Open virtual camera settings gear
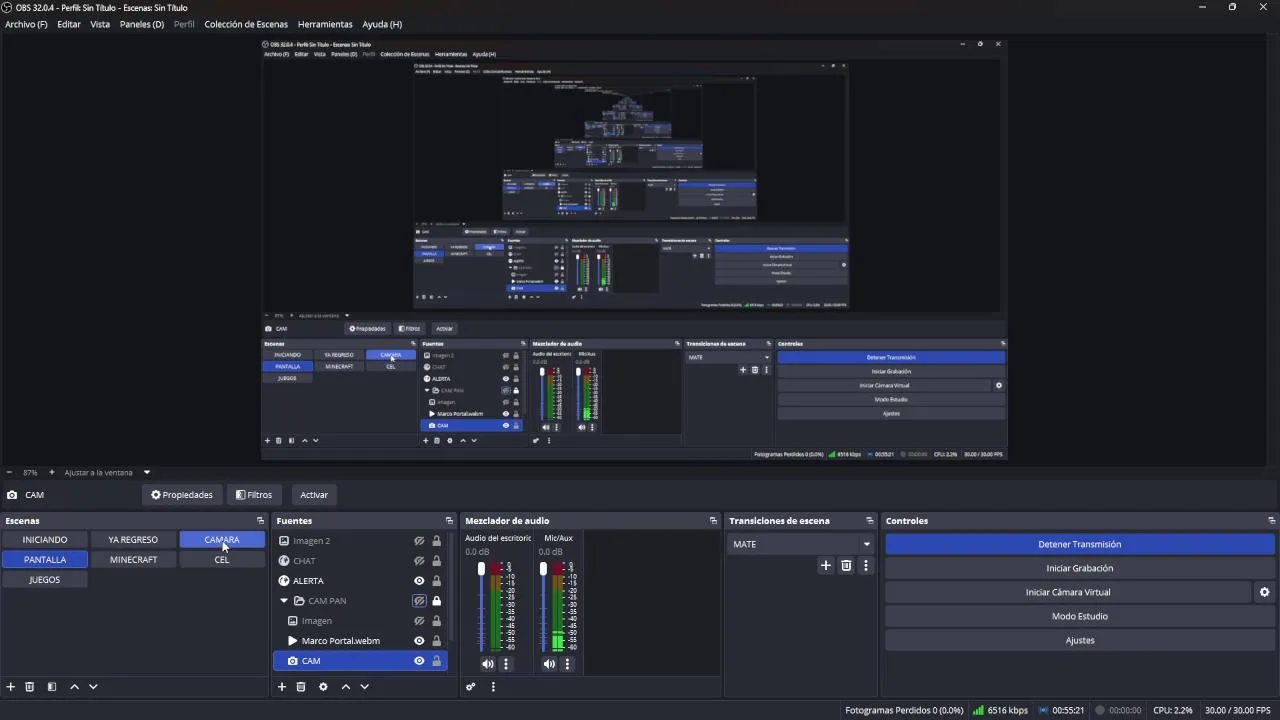This screenshot has width=1280, height=720. tap(1264, 592)
